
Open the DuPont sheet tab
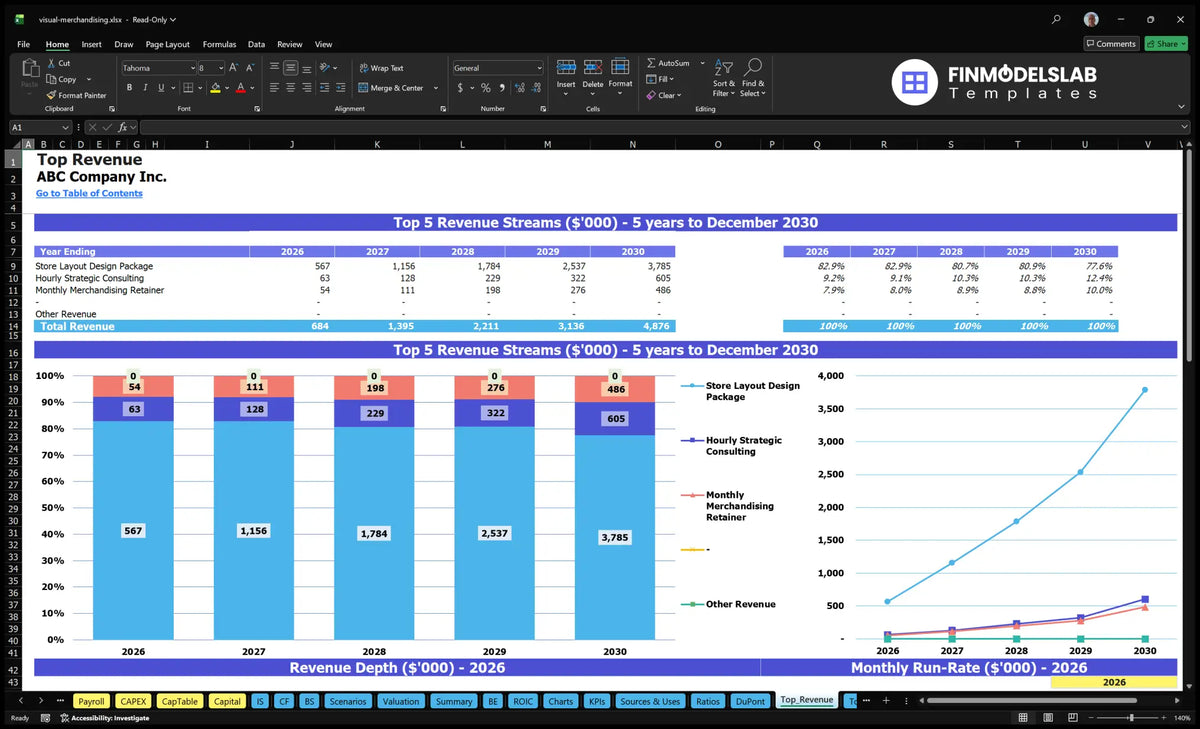pyautogui.click(x=750, y=701)
